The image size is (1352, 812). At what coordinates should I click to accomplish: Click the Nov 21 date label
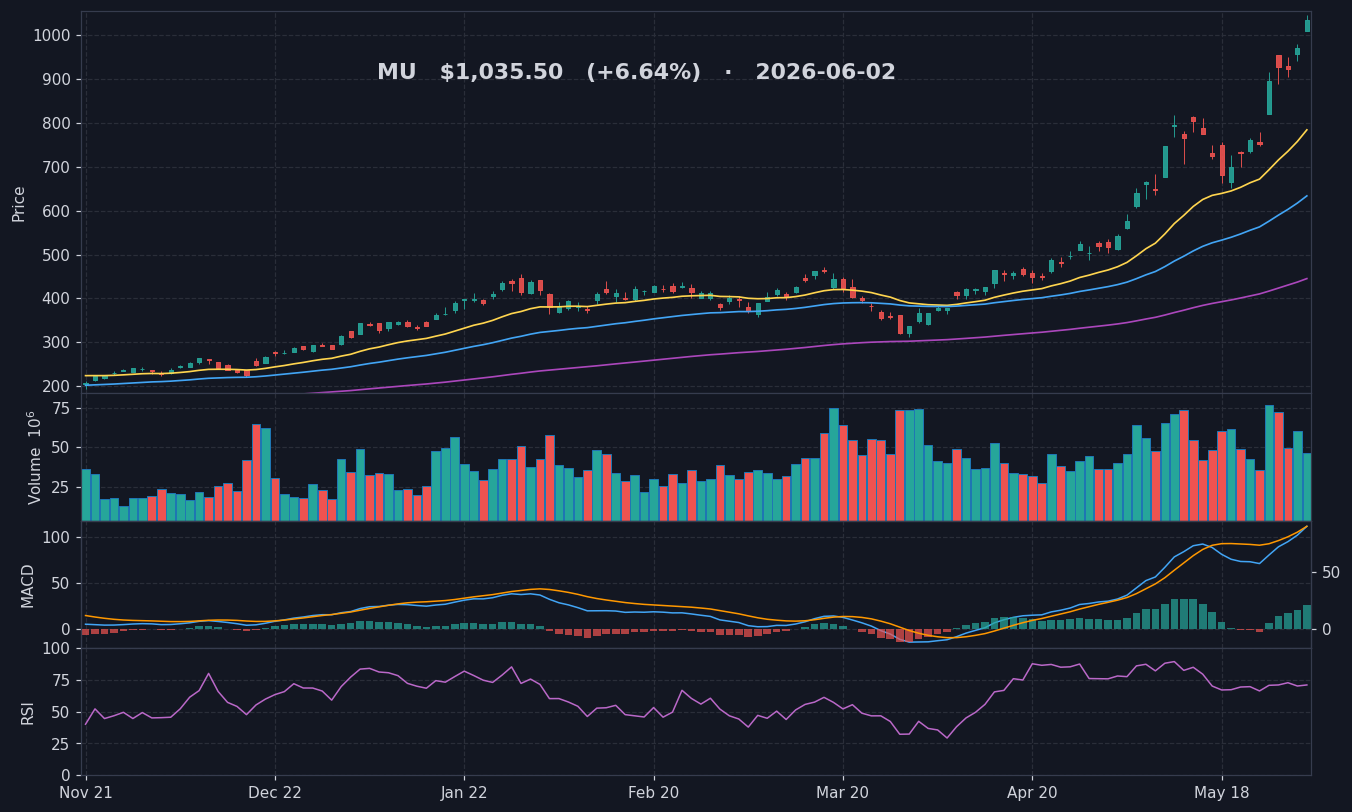[86, 794]
